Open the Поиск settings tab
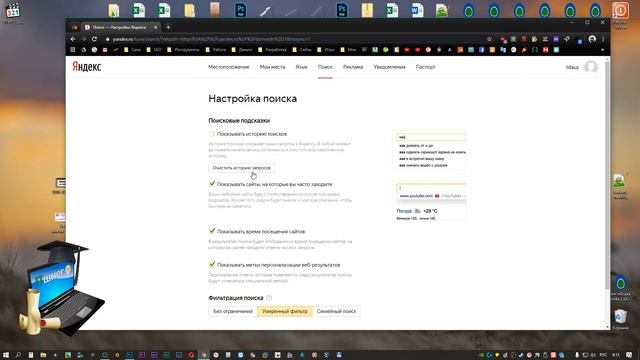The image size is (640, 360). [325, 67]
